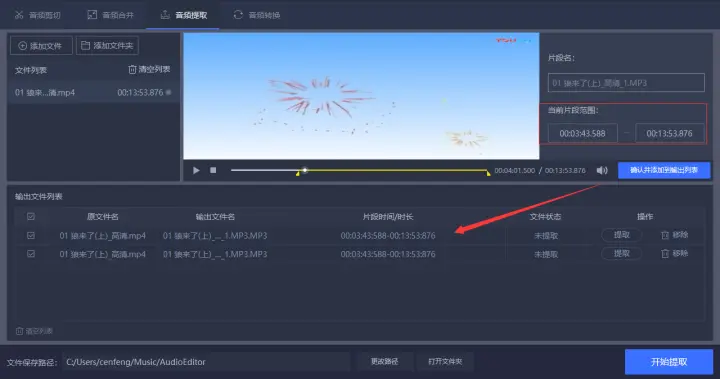This screenshot has height=379, width=720.
Task: Click the 开始提取 button
Action: [669, 362]
